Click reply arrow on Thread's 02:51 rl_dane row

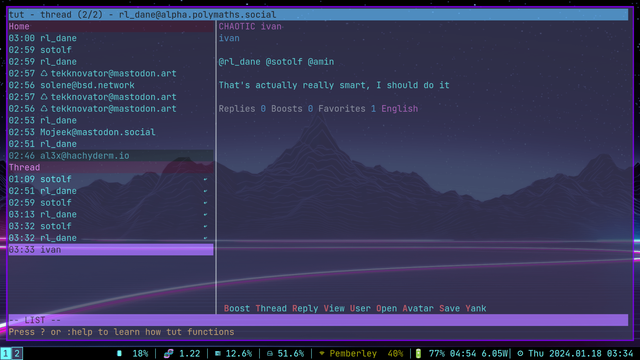205,191
